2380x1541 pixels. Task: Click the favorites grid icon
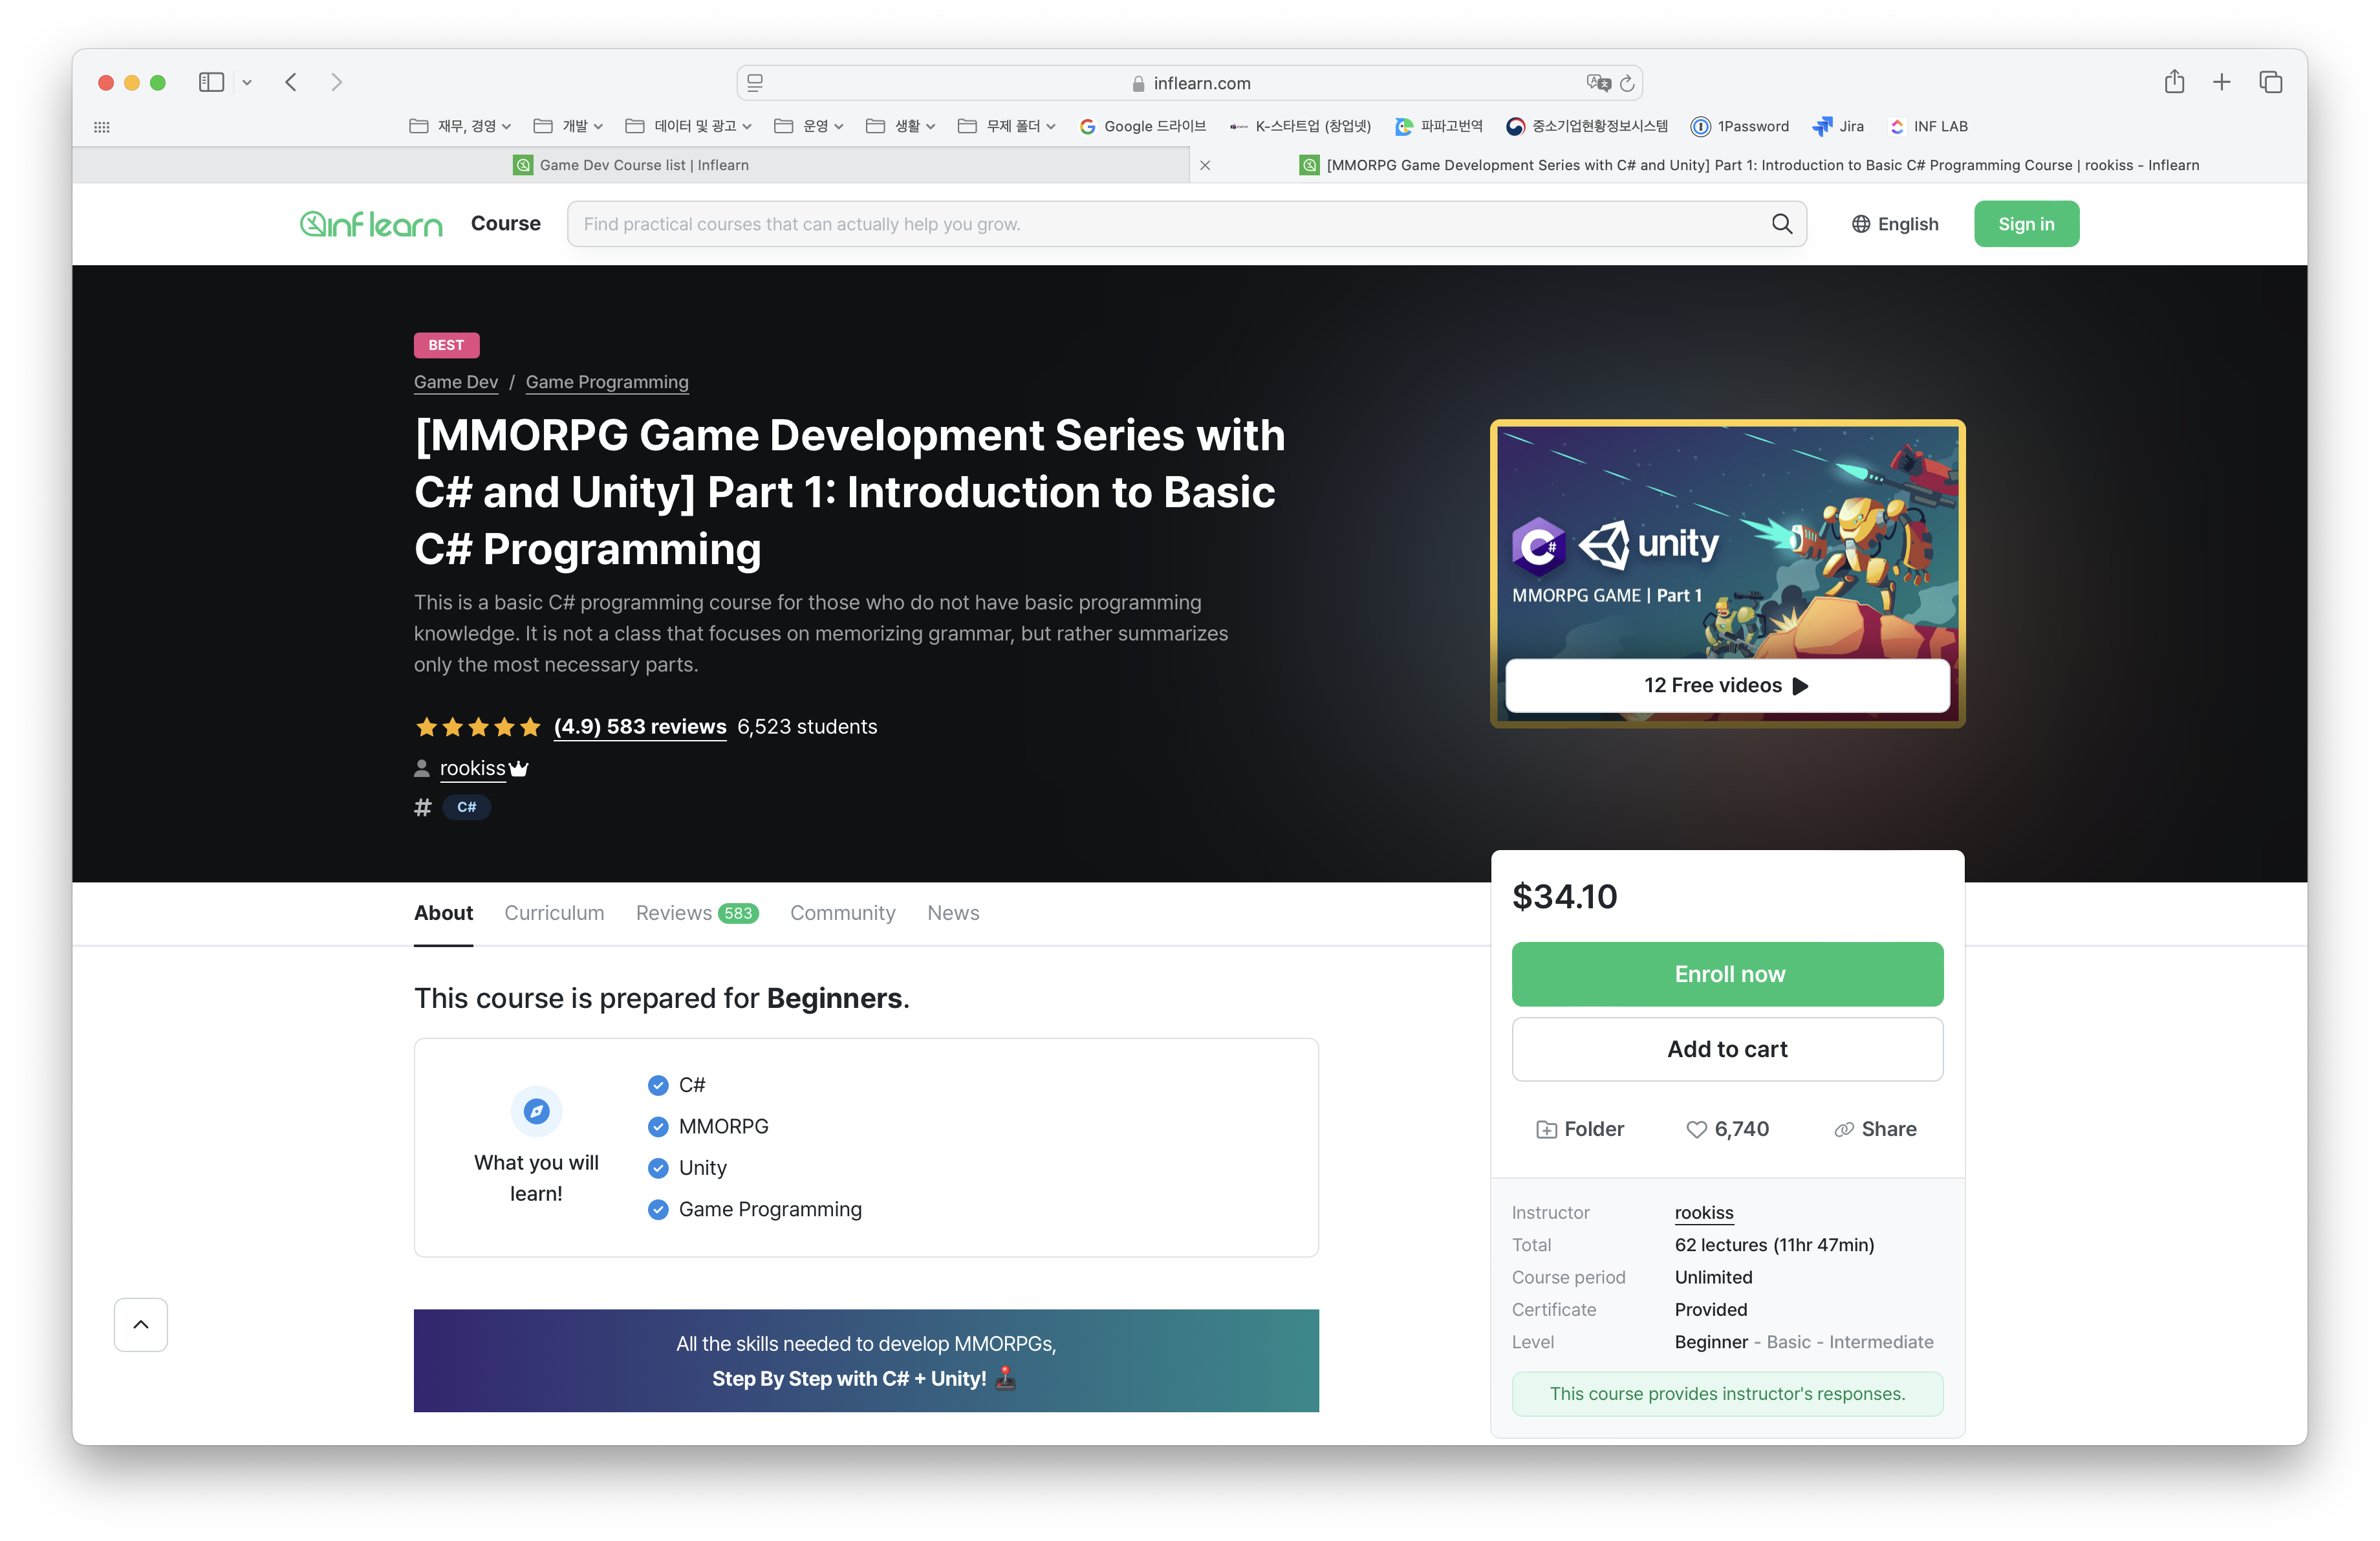coord(102,127)
